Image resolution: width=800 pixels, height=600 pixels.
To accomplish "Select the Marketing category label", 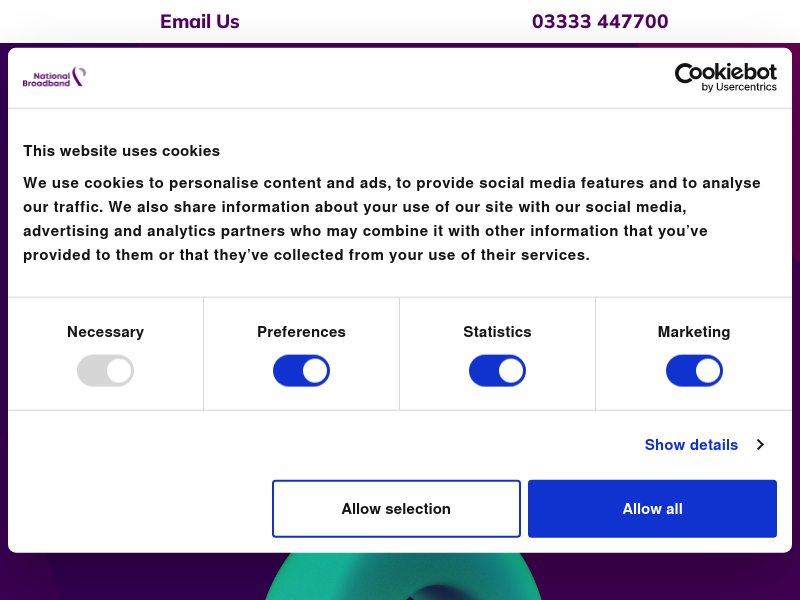I will click(694, 332).
